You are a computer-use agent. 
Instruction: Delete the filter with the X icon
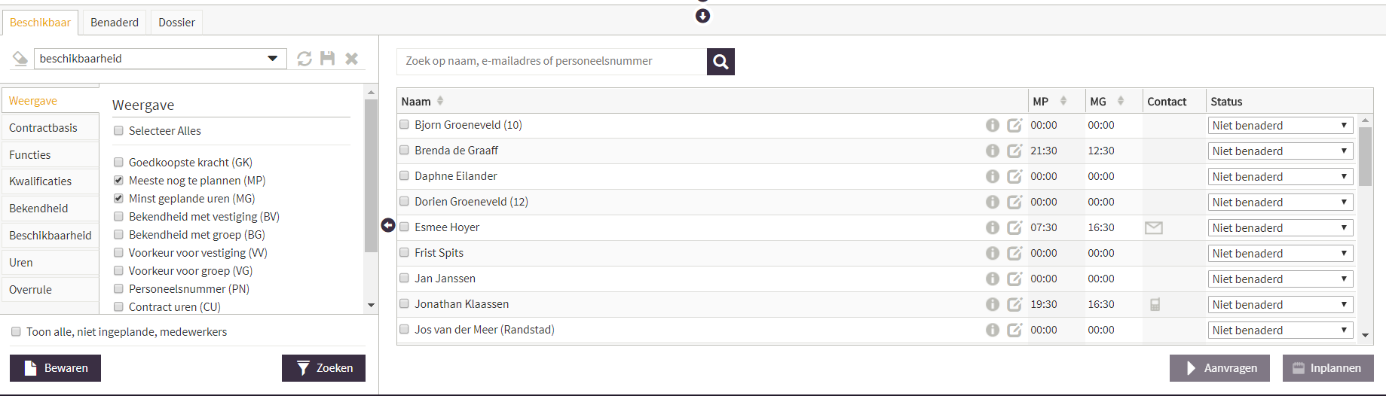(x=352, y=59)
